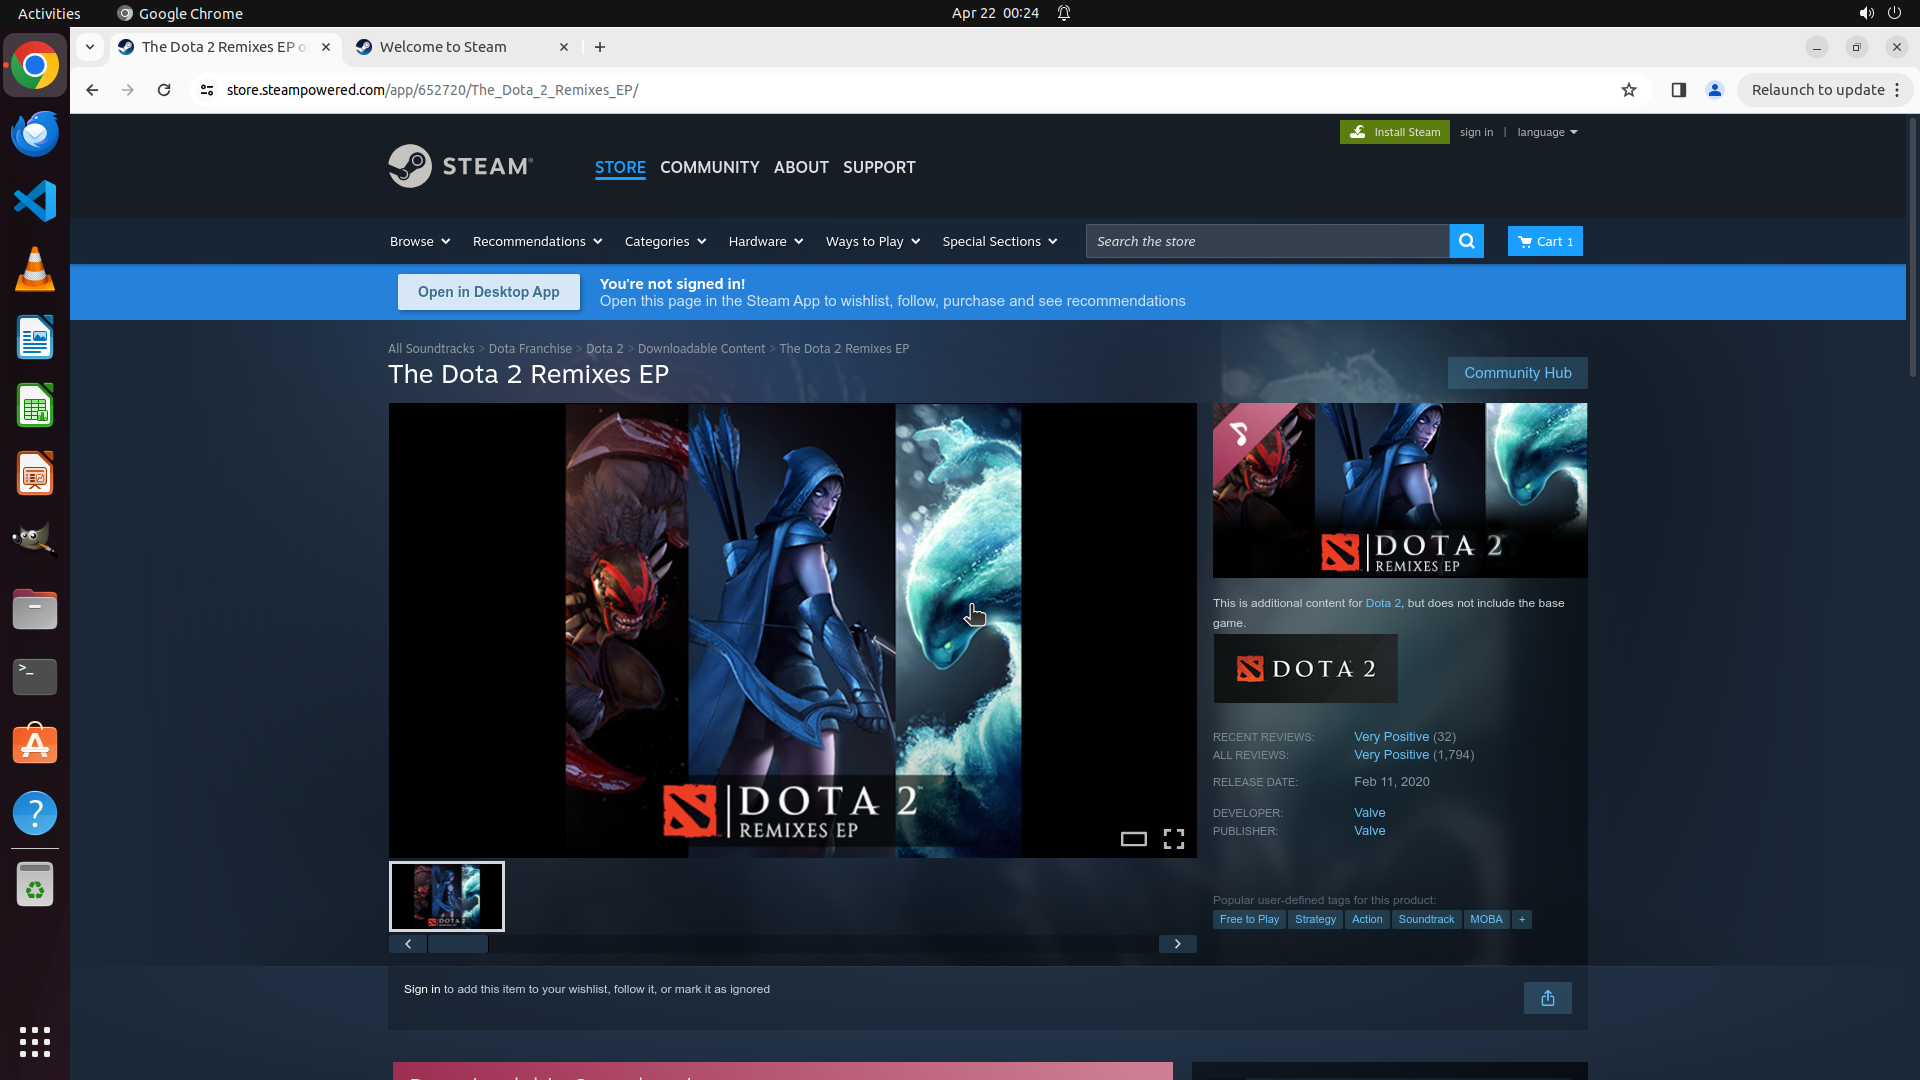Open the Thunderbird mail app in the dock
The image size is (1920, 1080).
coord(35,134)
